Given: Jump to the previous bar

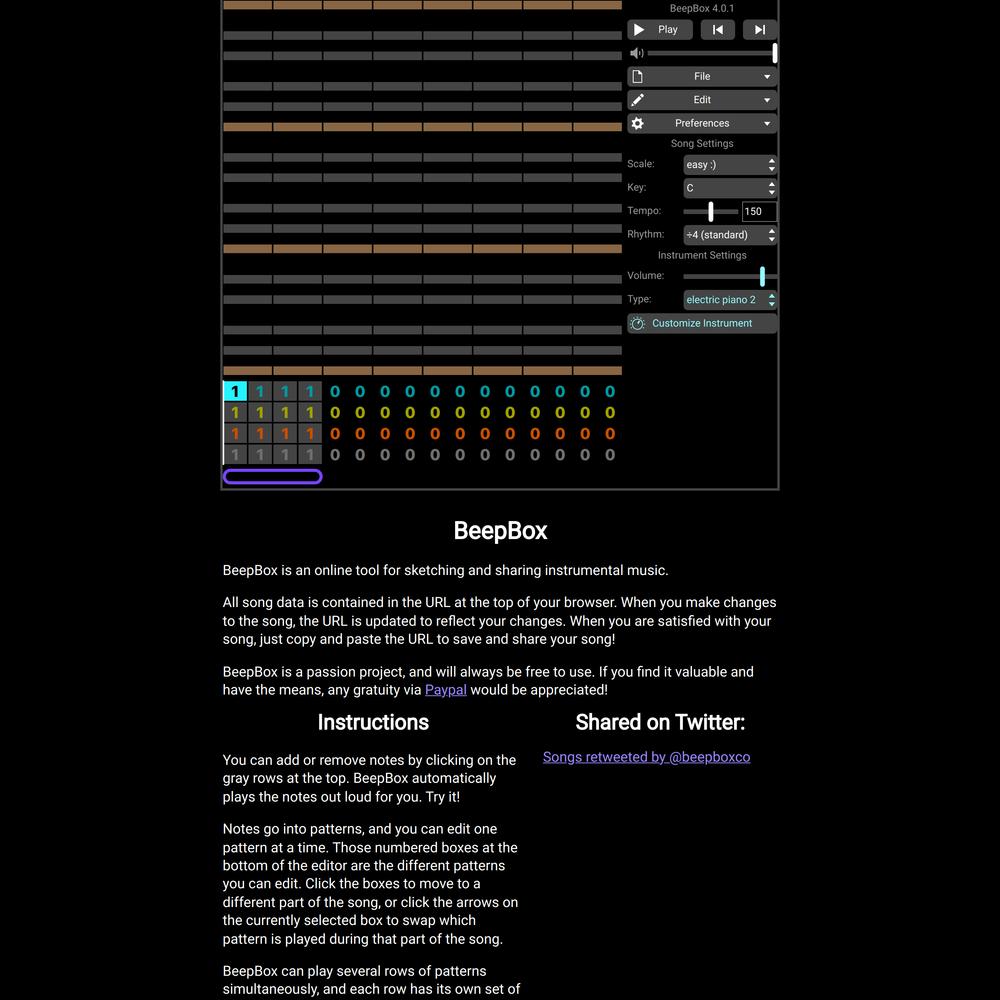Looking at the screenshot, I should [x=717, y=29].
